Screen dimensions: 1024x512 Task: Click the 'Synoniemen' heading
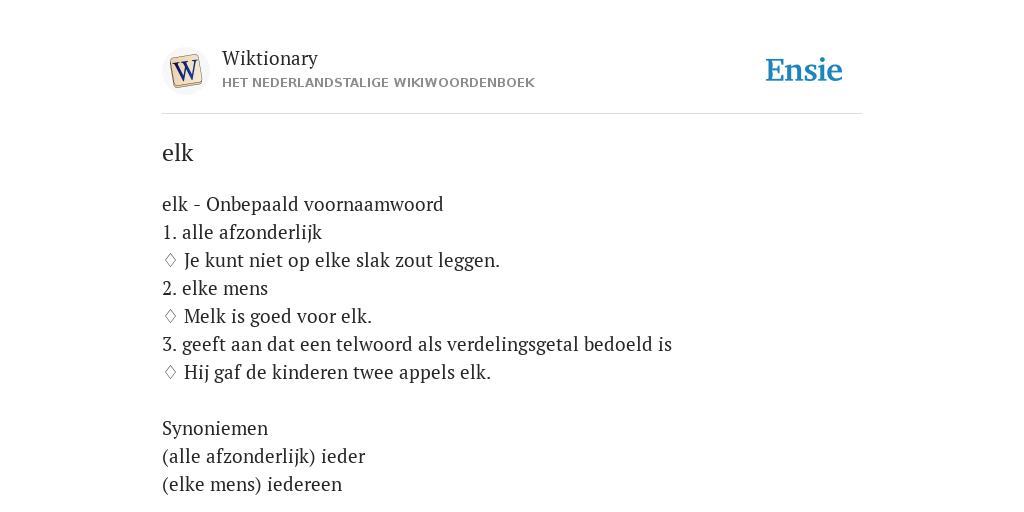215,428
